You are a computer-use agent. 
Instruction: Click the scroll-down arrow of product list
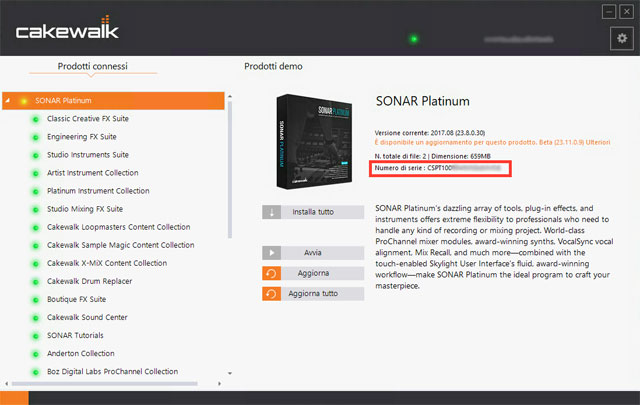point(230,373)
